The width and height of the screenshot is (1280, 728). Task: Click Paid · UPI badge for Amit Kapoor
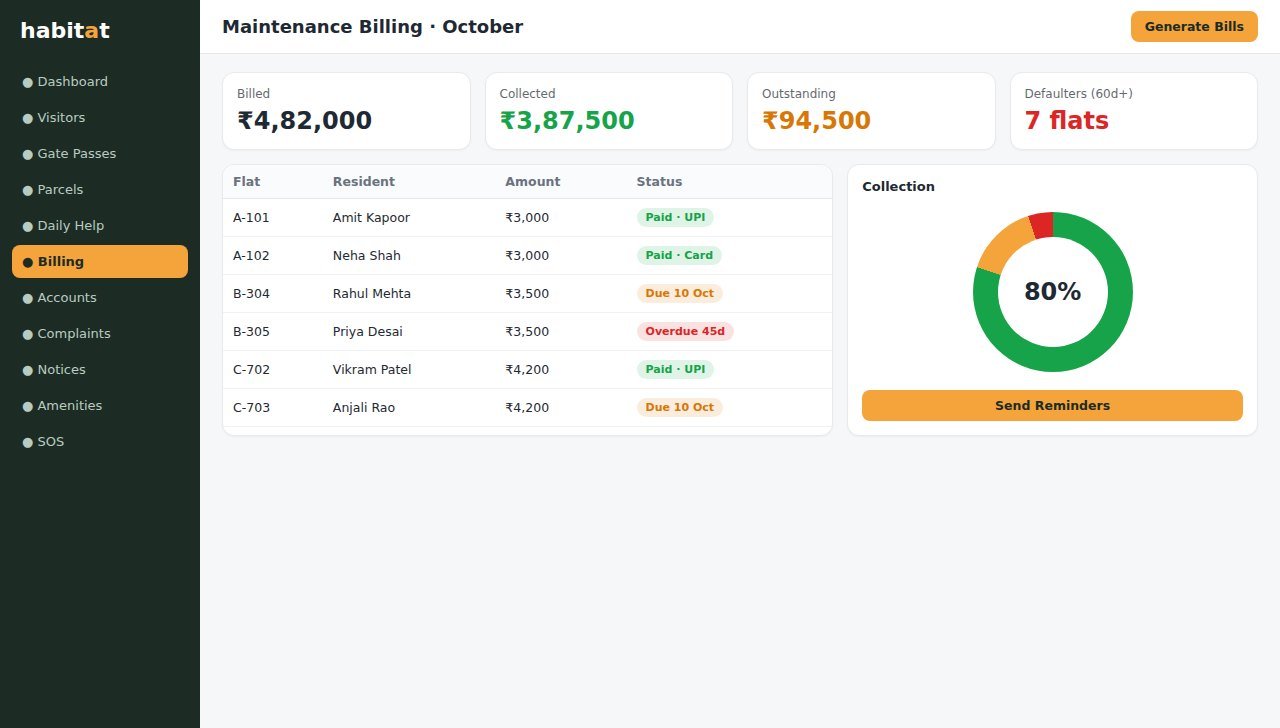pyautogui.click(x=675, y=218)
